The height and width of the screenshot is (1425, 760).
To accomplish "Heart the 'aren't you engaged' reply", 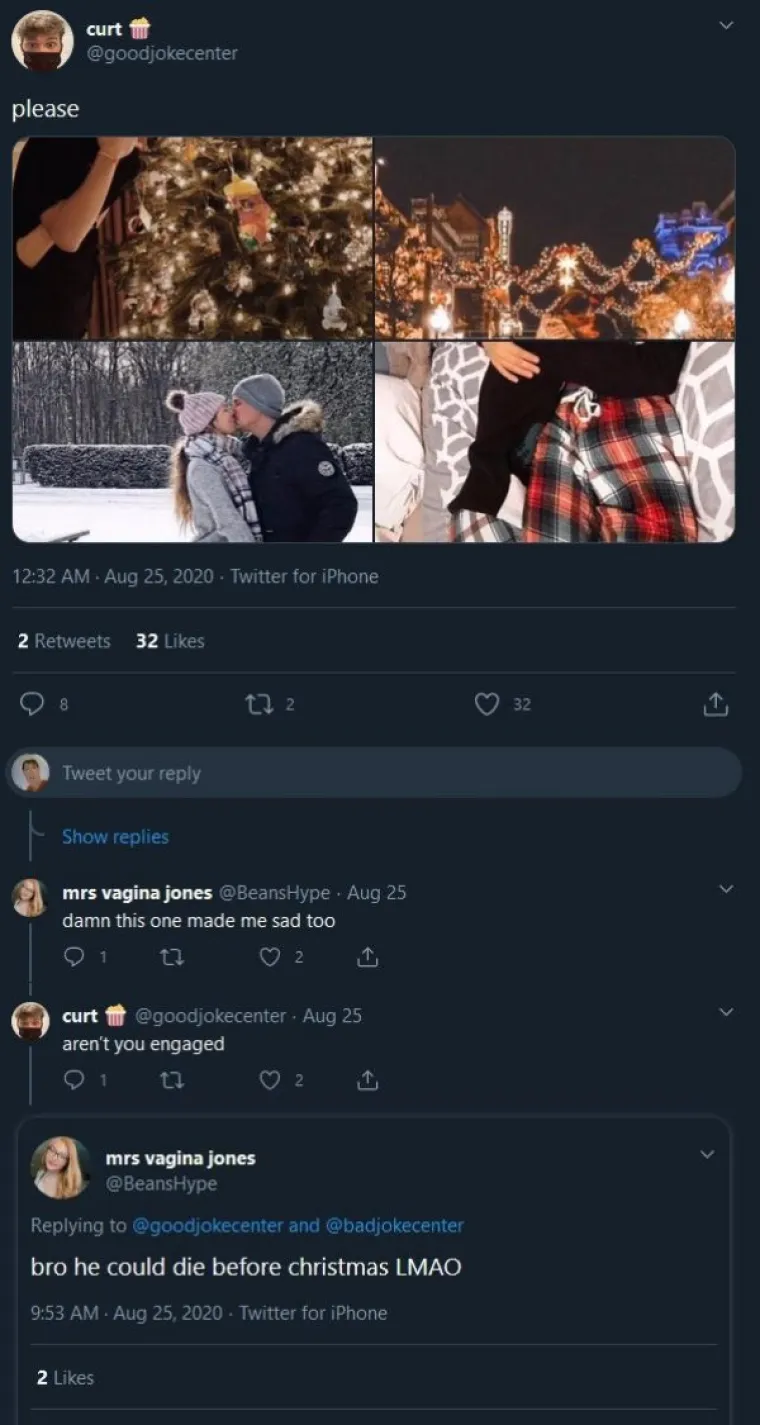I will (x=268, y=1080).
